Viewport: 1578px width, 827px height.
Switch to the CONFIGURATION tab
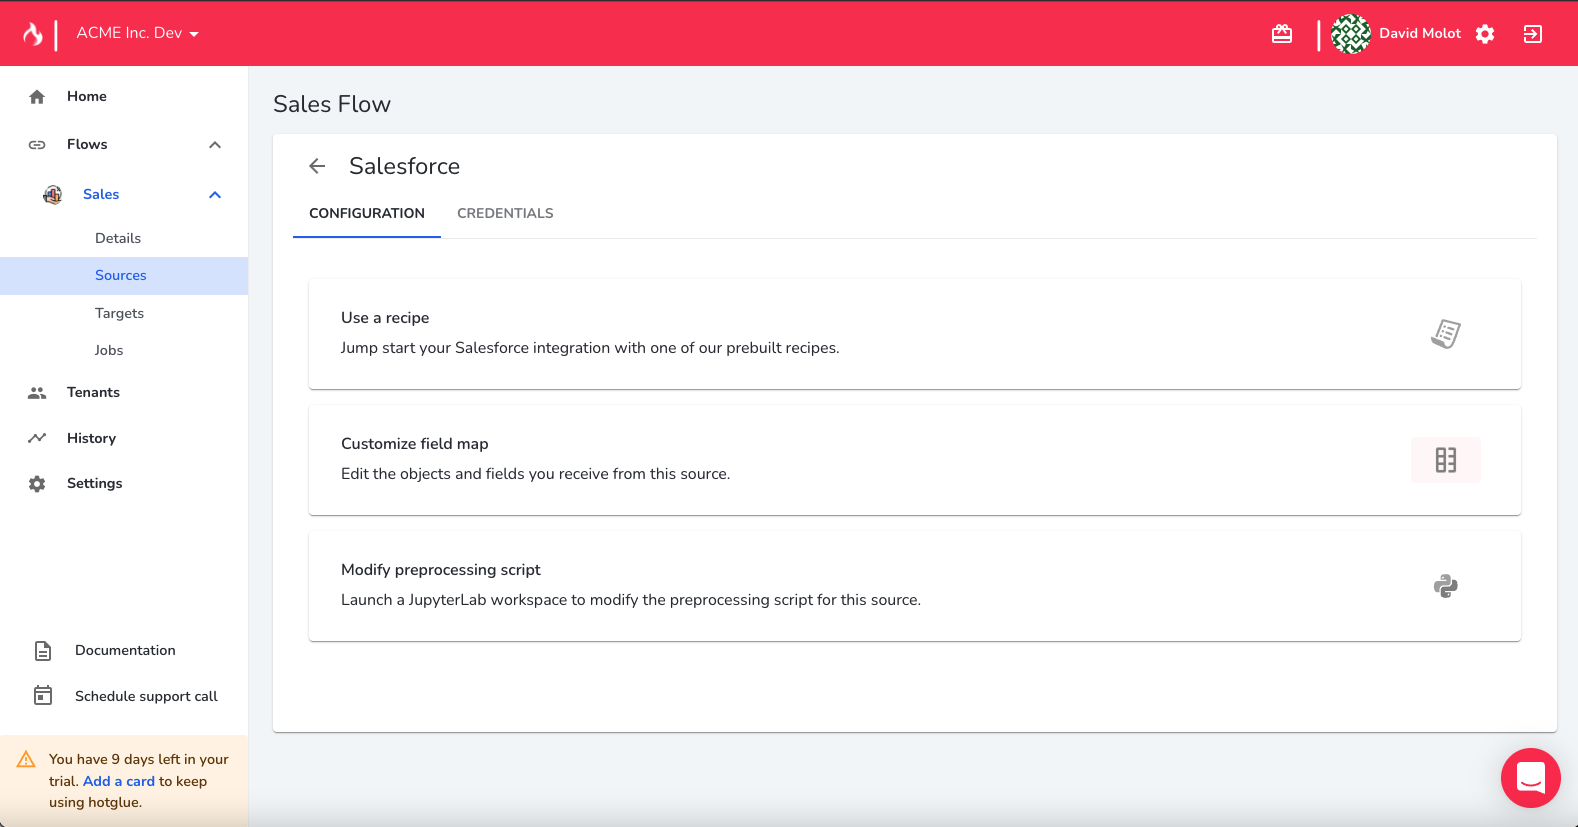tap(367, 213)
